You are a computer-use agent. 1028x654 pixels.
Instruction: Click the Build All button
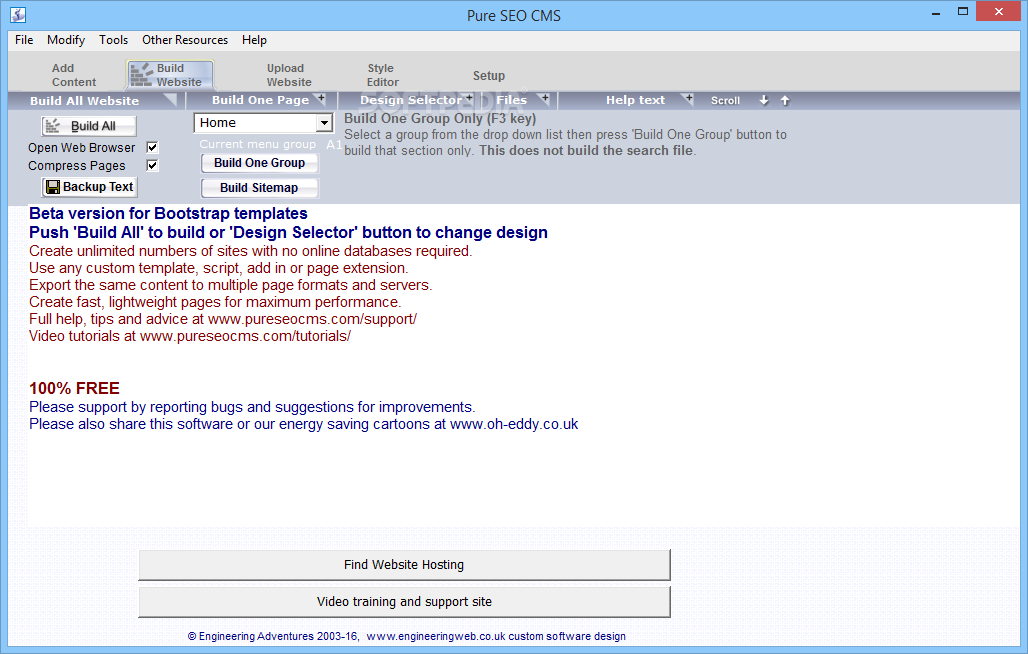click(89, 126)
